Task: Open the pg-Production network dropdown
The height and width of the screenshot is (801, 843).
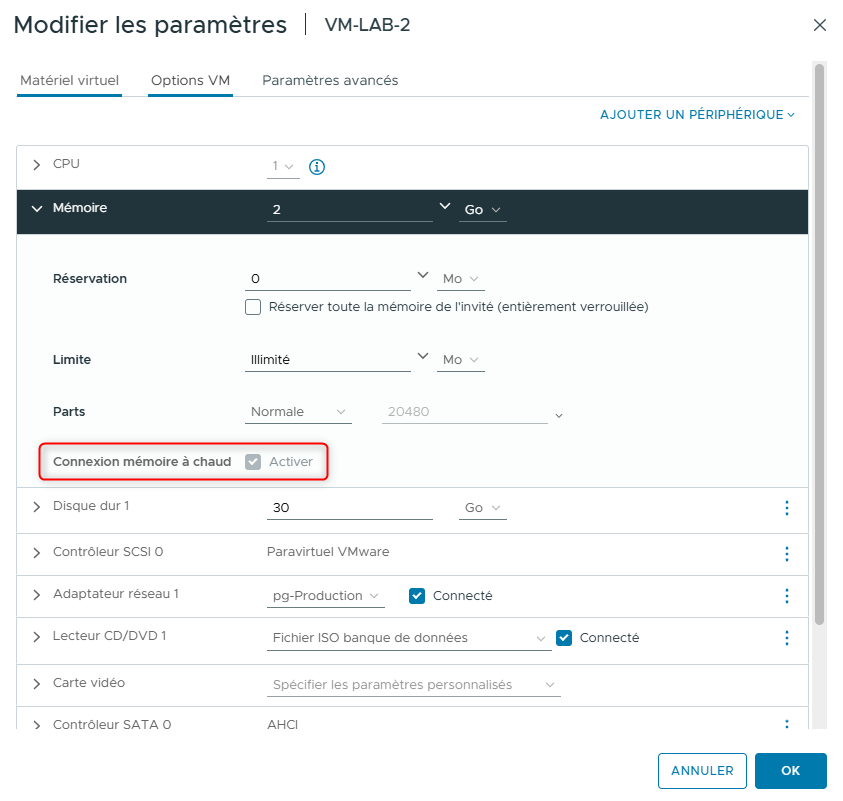Action: click(327, 596)
